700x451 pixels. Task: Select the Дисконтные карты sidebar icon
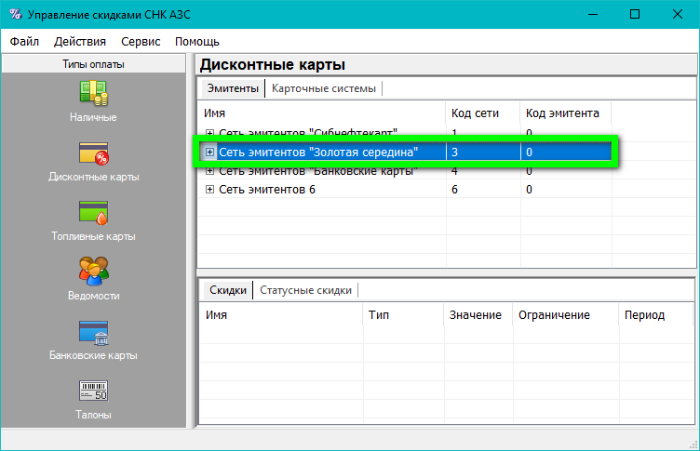(x=93, y=153)
